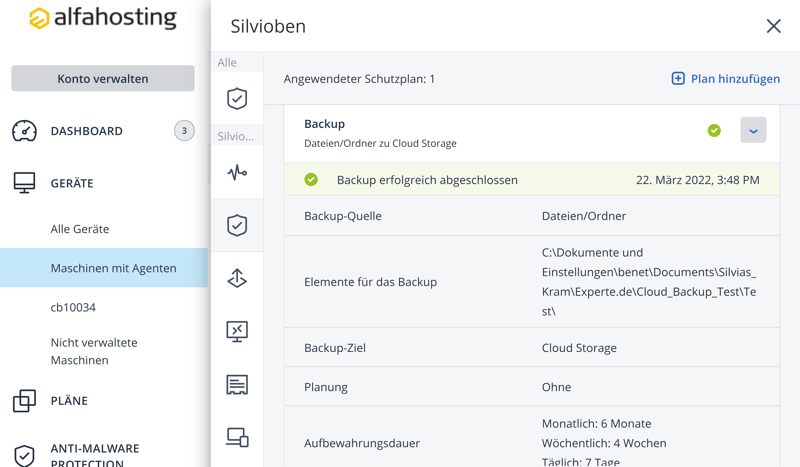Click the green backup status checkmark
Viewport: 800px width, 467px height.
pos(714,130)
